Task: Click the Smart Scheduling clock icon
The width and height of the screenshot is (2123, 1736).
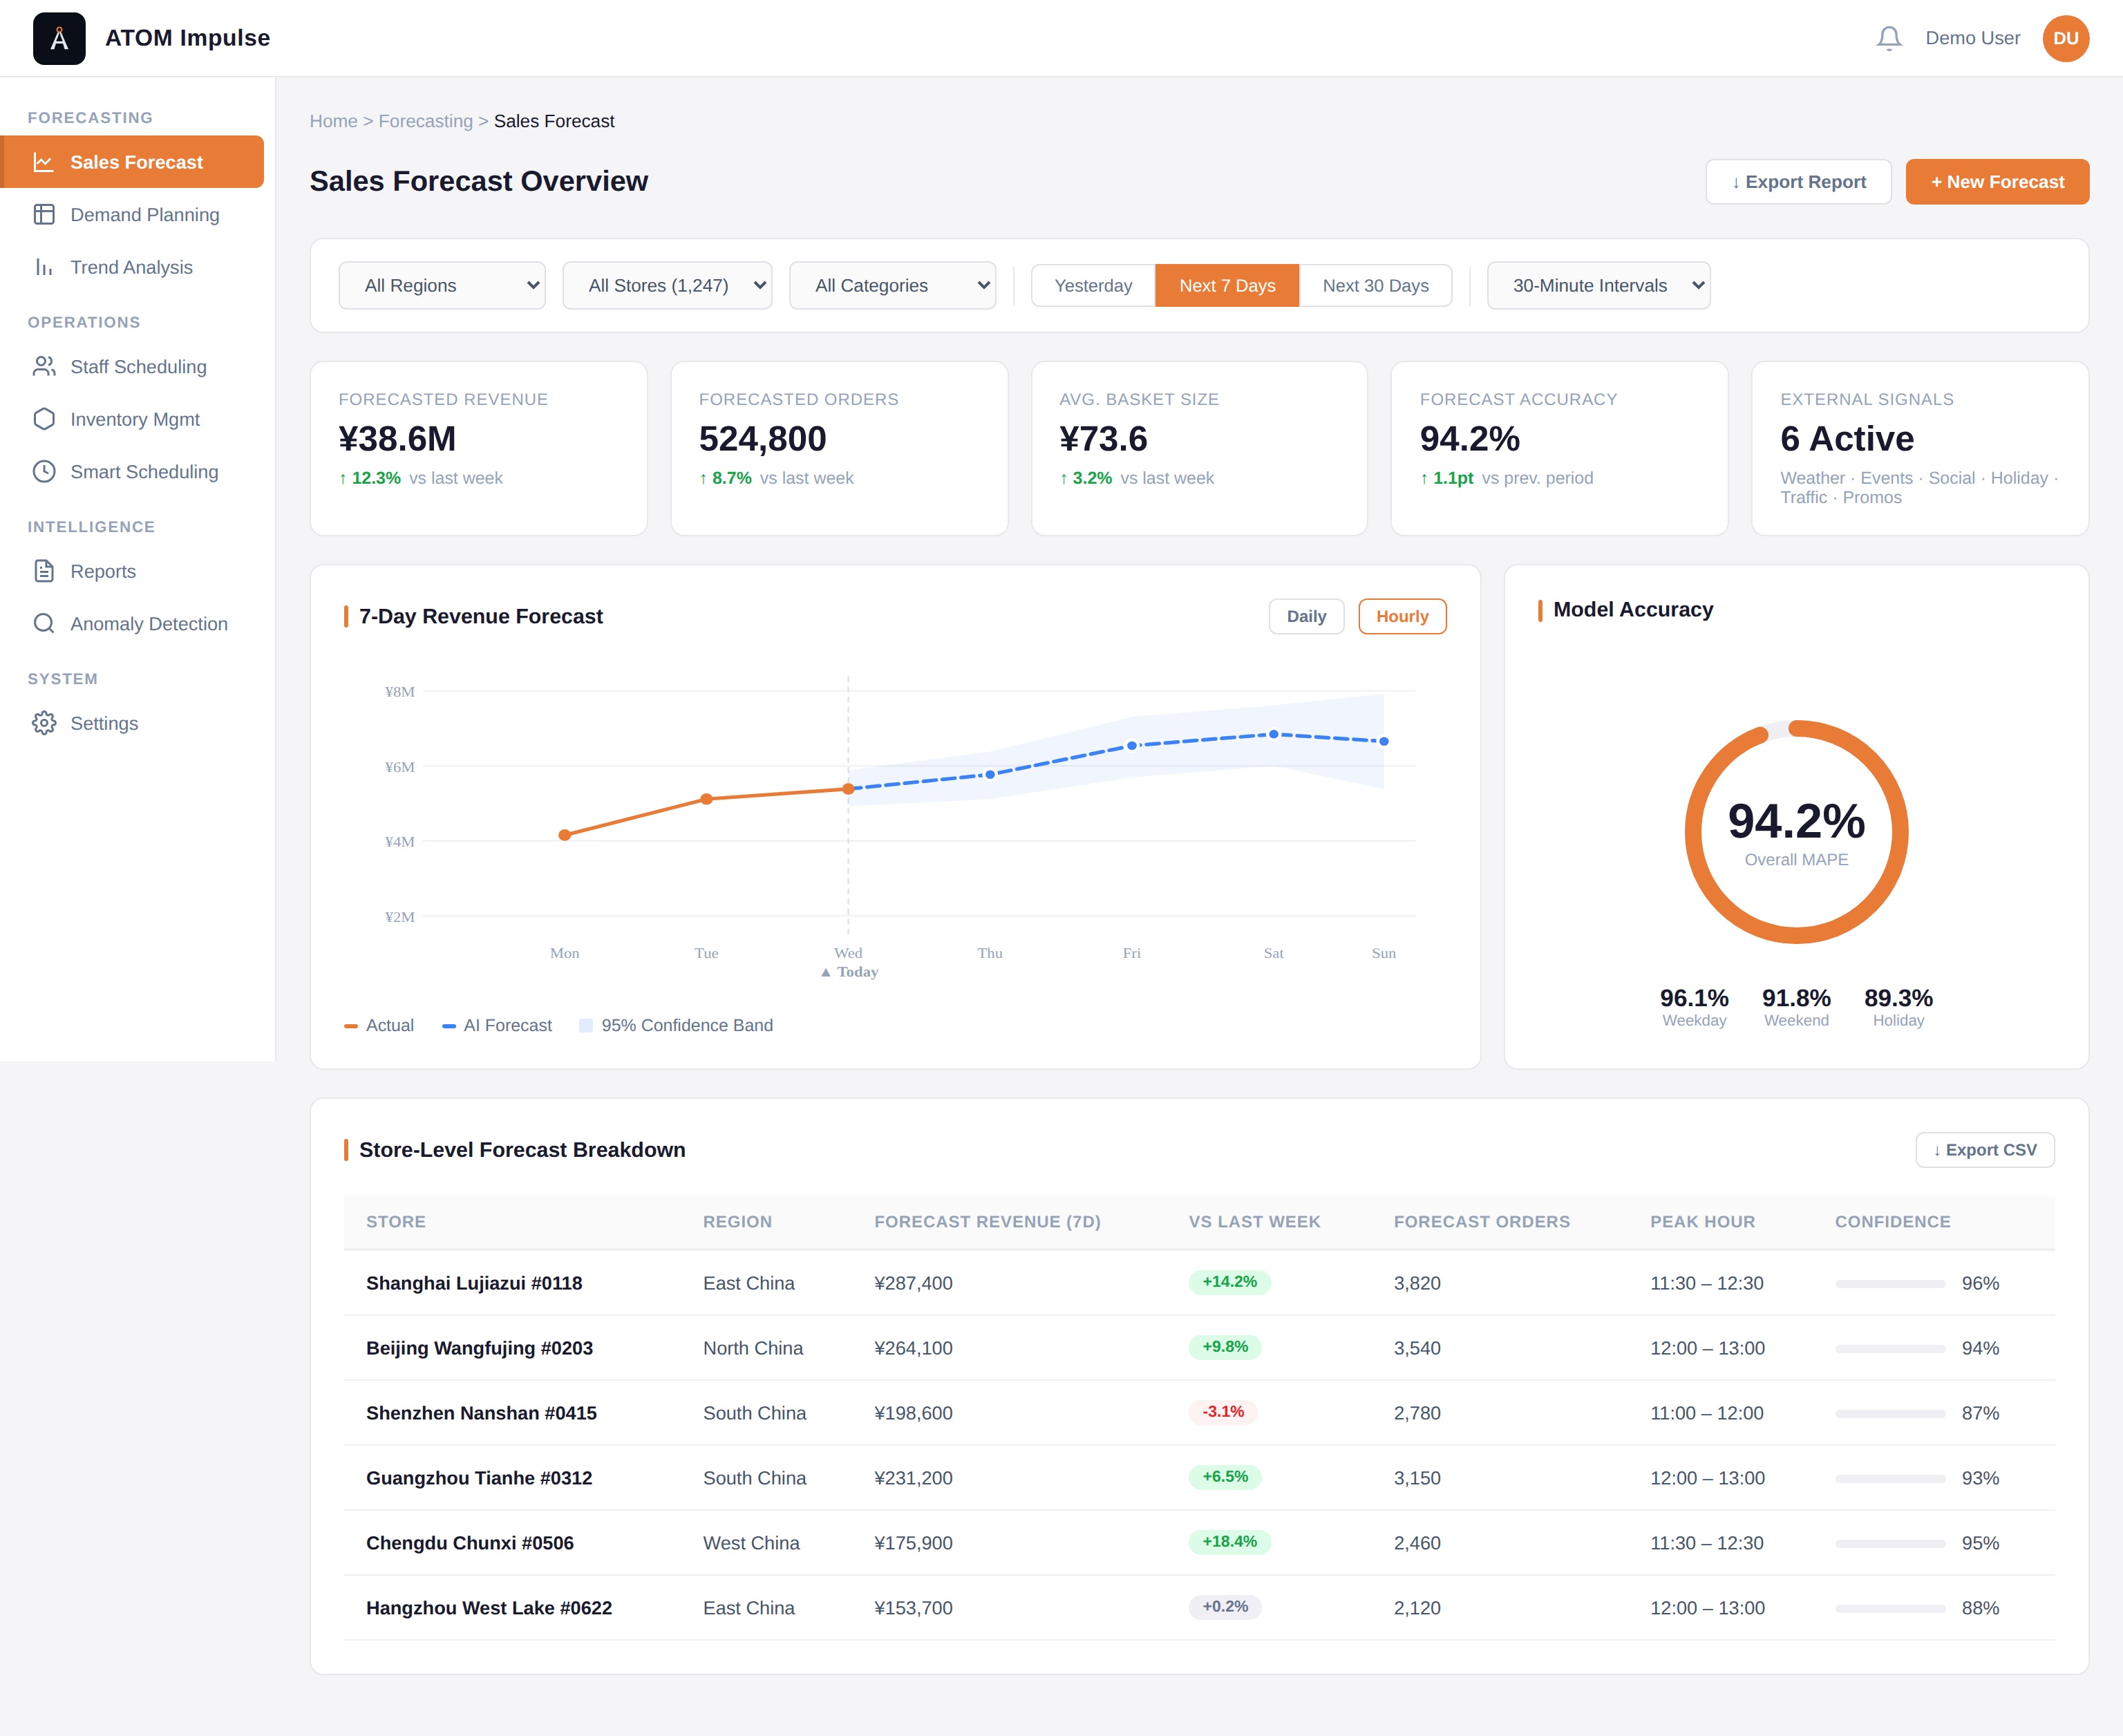Action: 44,472
